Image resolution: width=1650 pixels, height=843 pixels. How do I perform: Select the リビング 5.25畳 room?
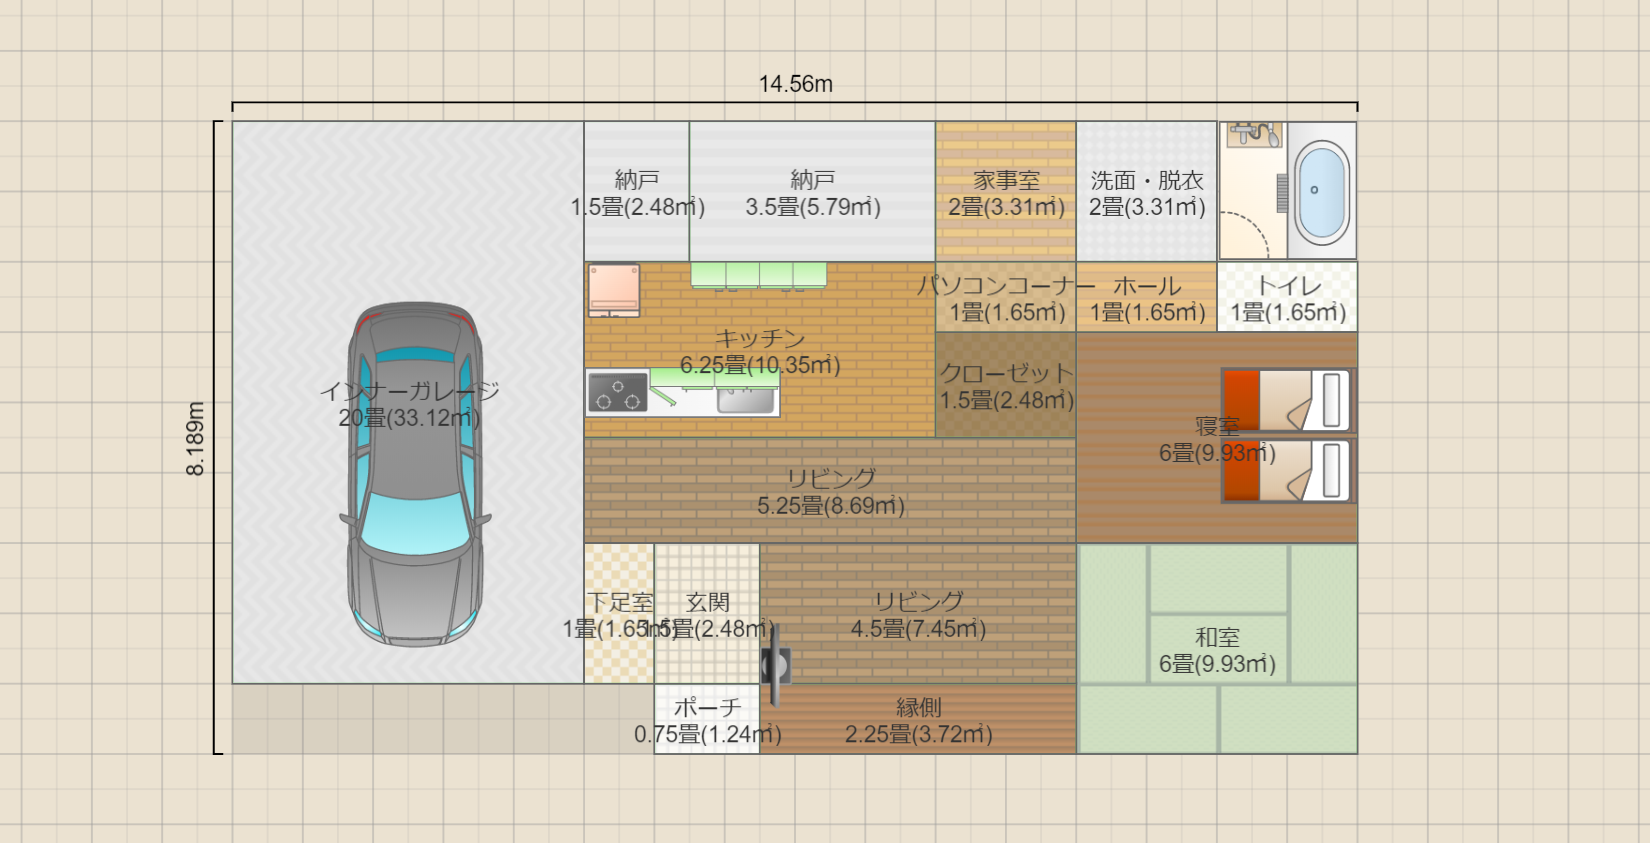[830, 491]
